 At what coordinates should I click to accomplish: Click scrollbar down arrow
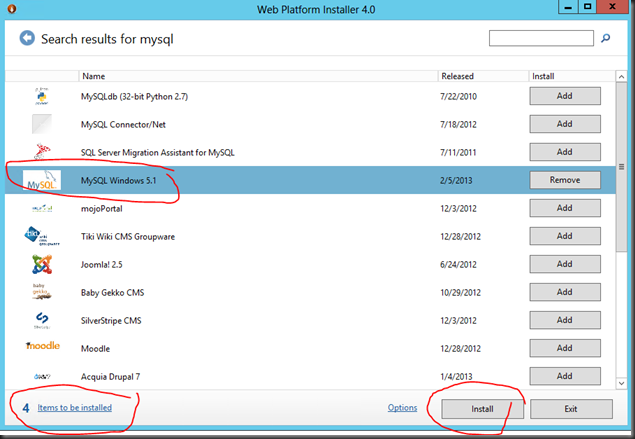coord(621,383)
